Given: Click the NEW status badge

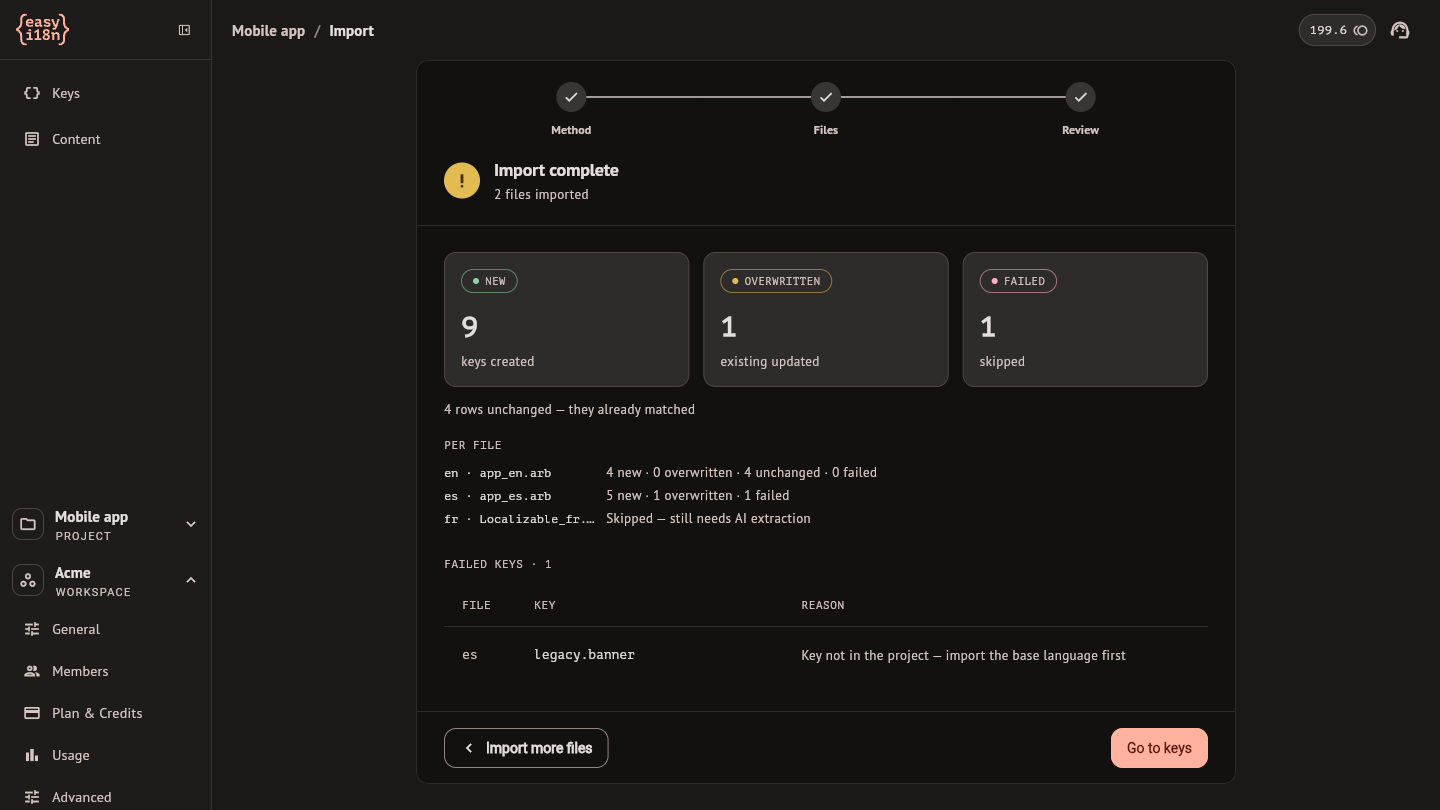Looking at the screenshot, I should (489, 281).
